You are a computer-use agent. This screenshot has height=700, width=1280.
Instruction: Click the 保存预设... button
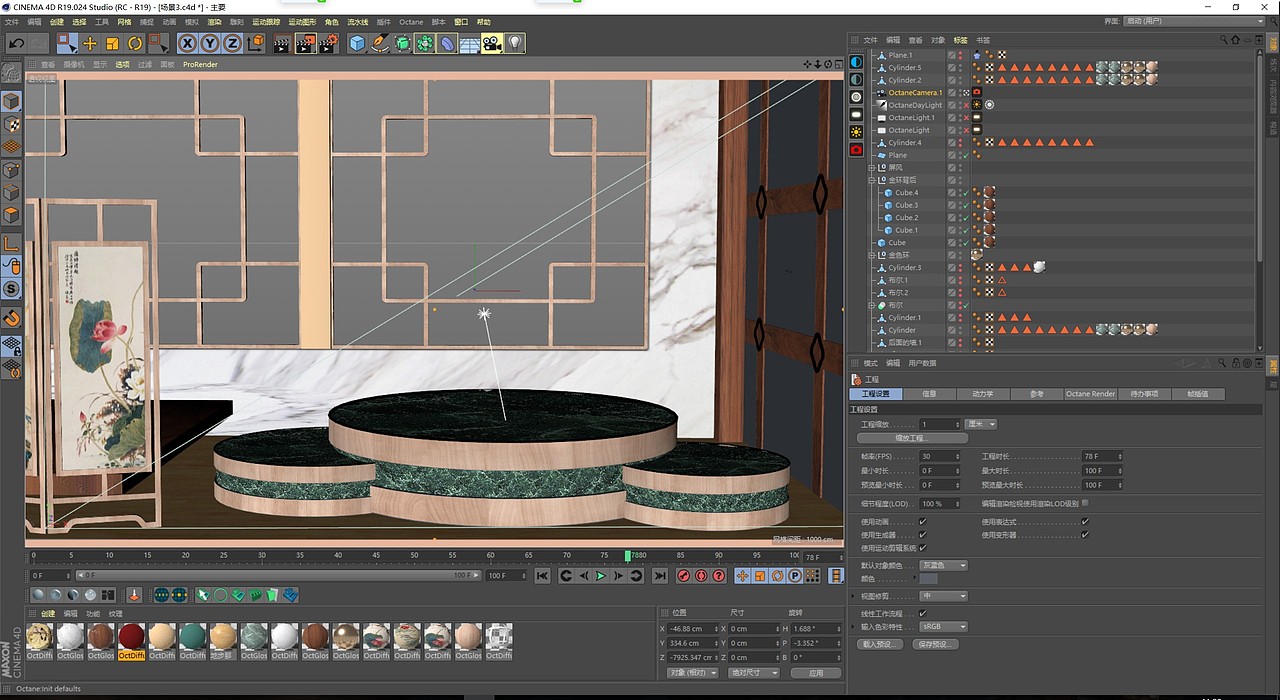click(935, 644)
